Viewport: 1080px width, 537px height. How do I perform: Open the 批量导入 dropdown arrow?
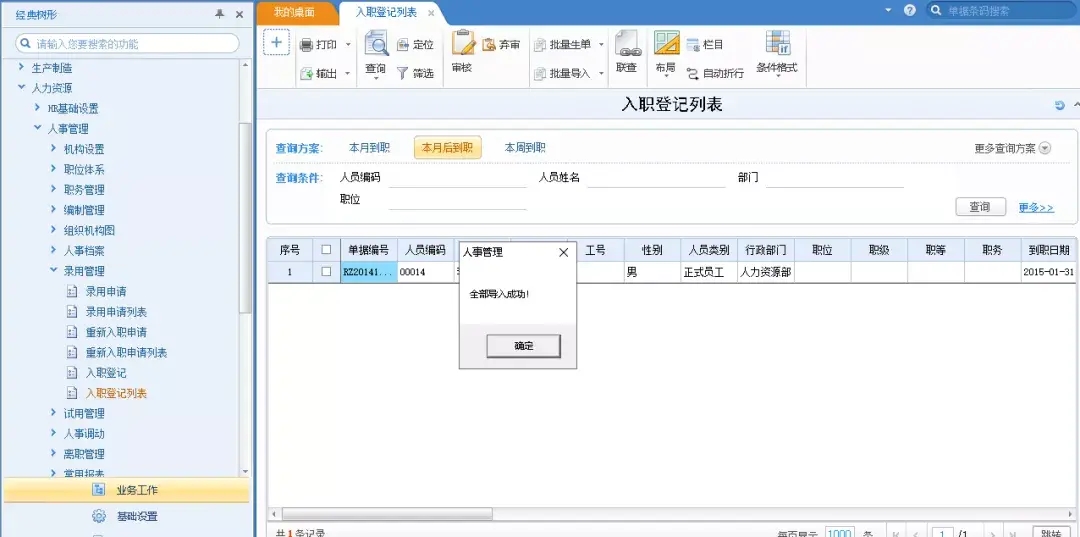point(601,73)
